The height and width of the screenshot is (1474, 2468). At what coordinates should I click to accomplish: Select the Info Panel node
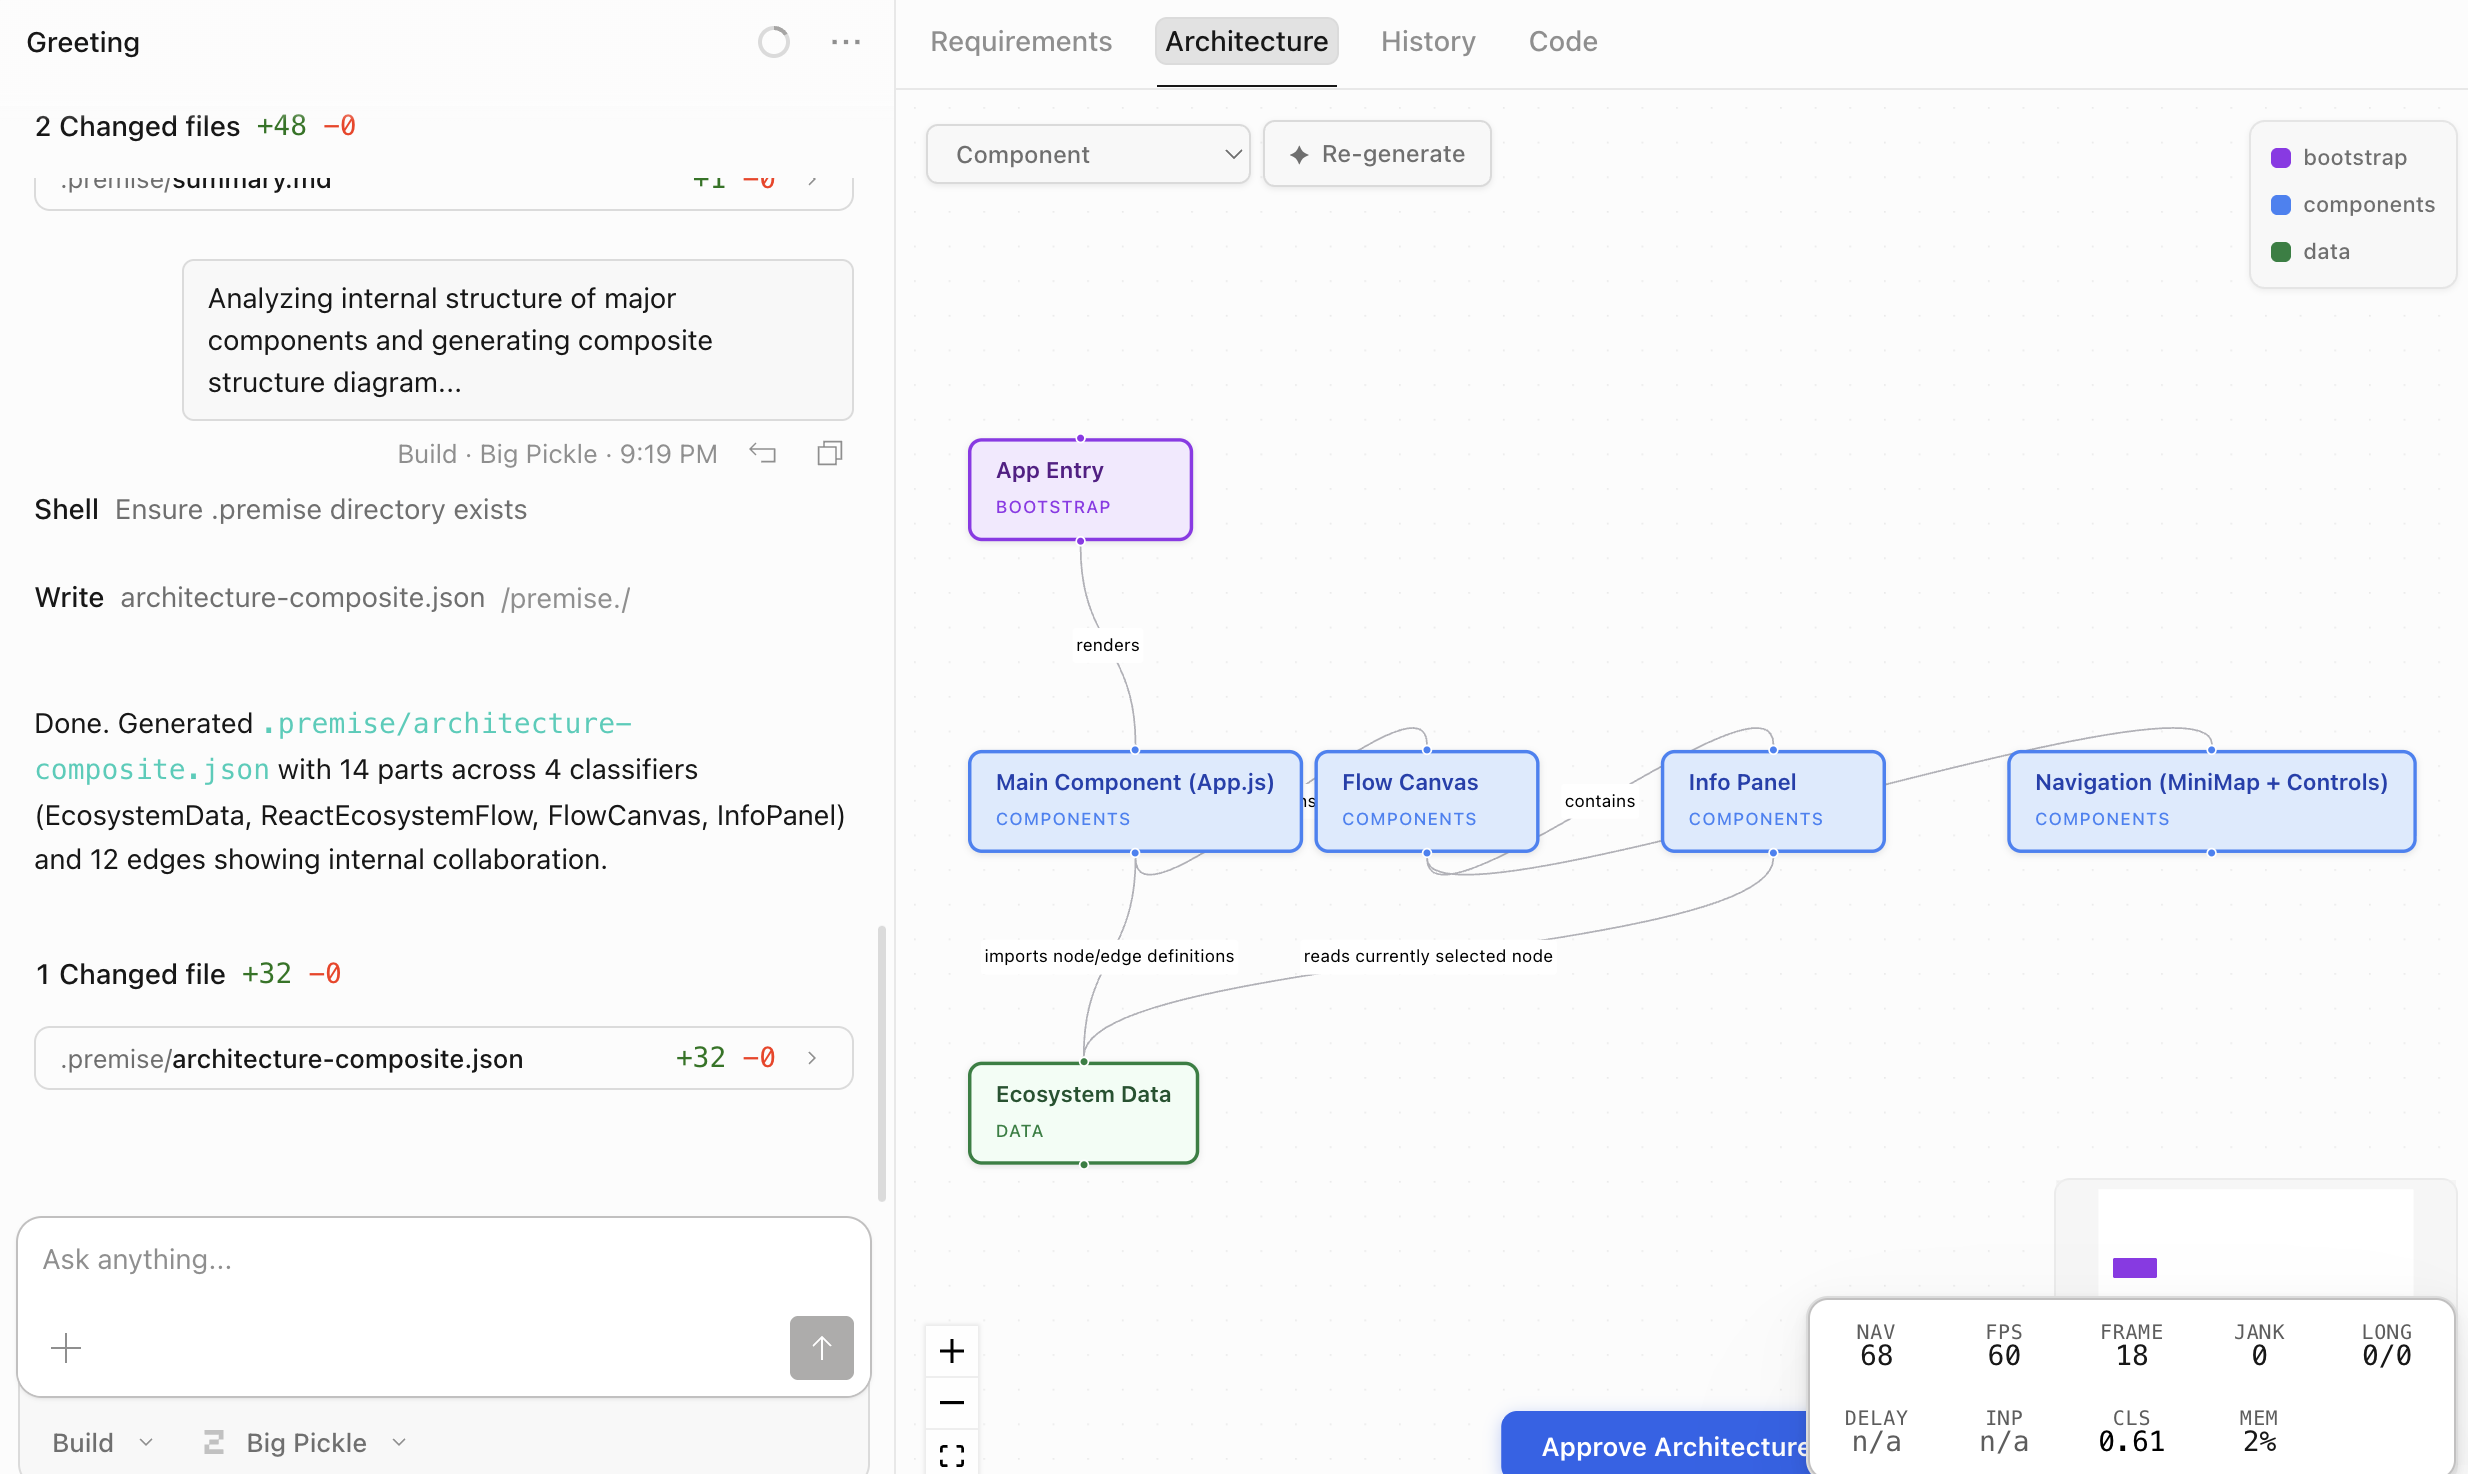click(1773, 801)
